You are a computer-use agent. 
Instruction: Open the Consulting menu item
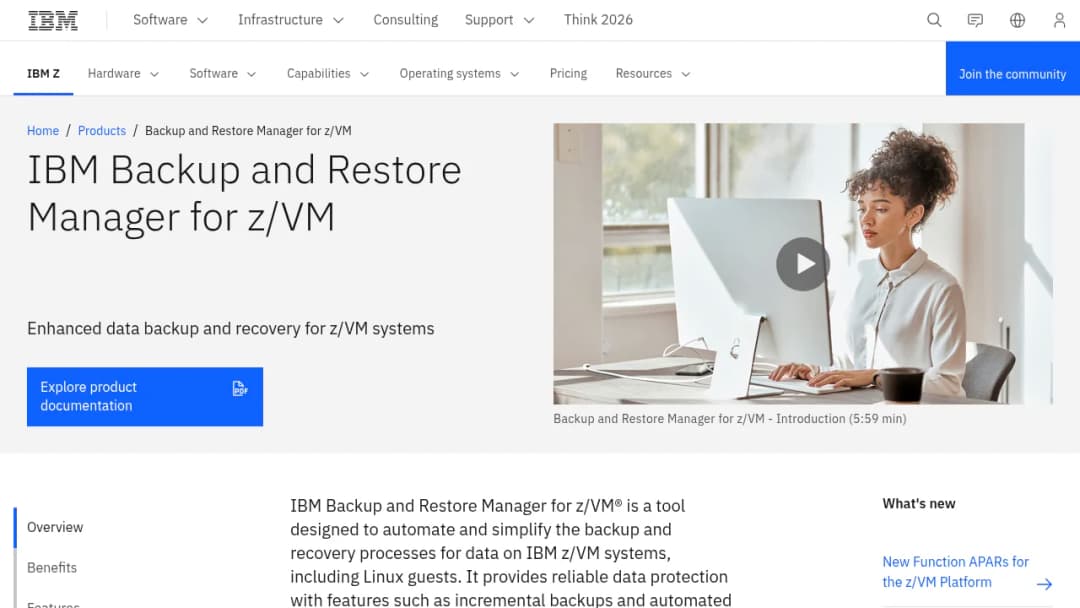click(x=406, y=20)
